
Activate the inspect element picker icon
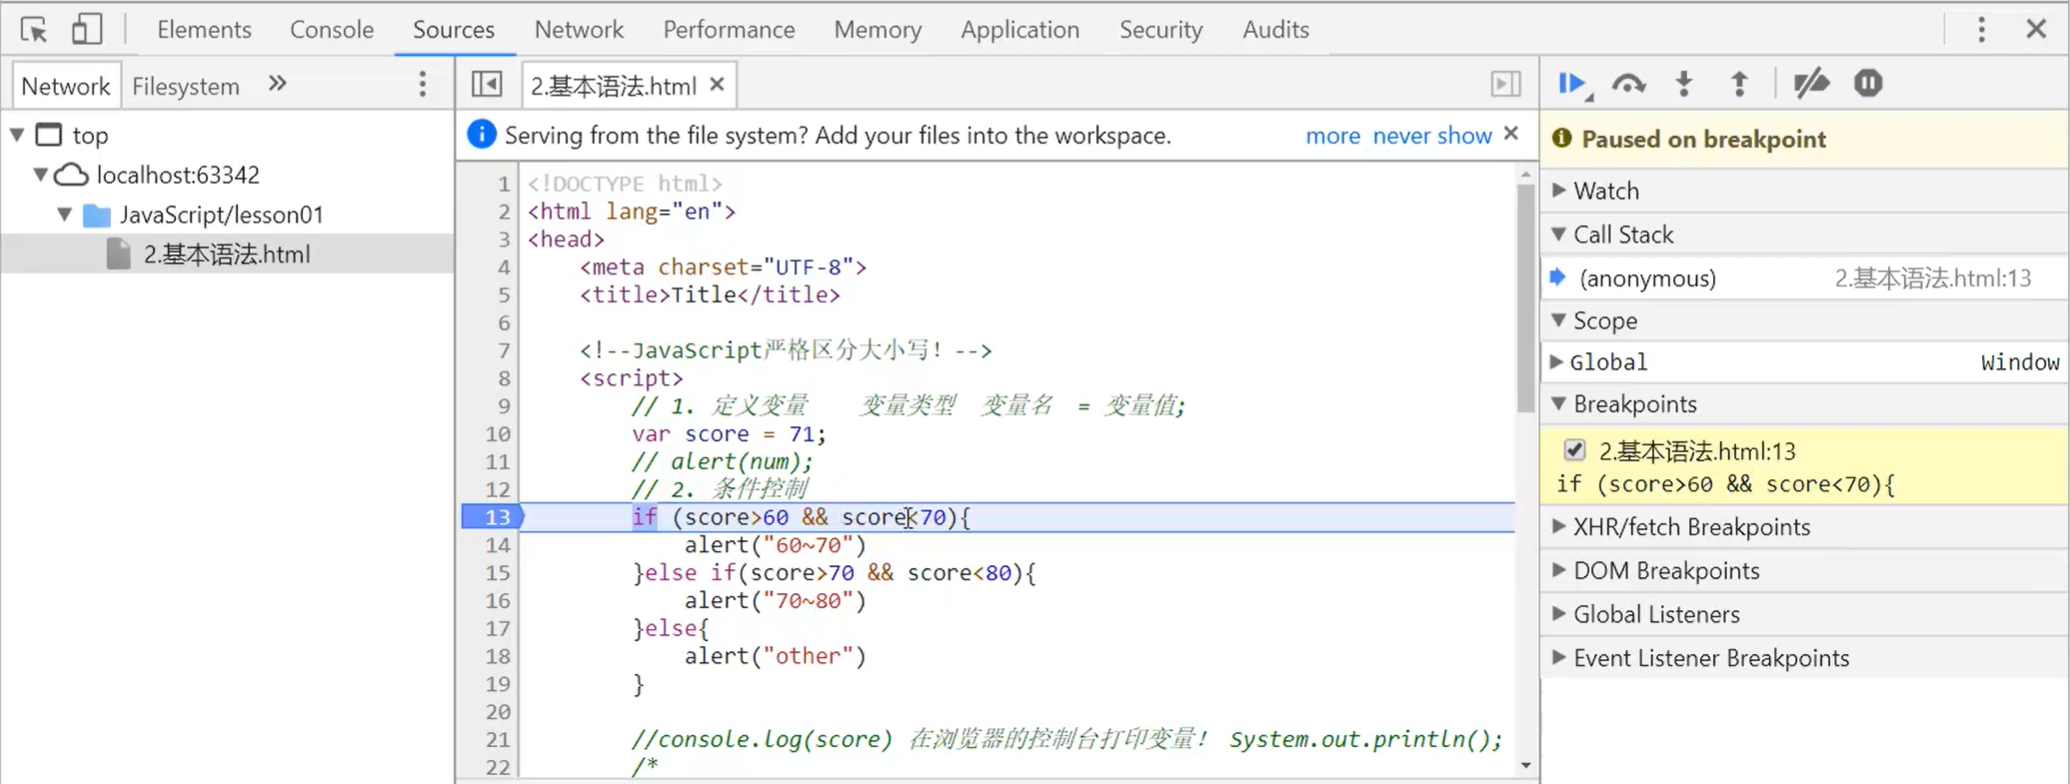tap(34, 29)
